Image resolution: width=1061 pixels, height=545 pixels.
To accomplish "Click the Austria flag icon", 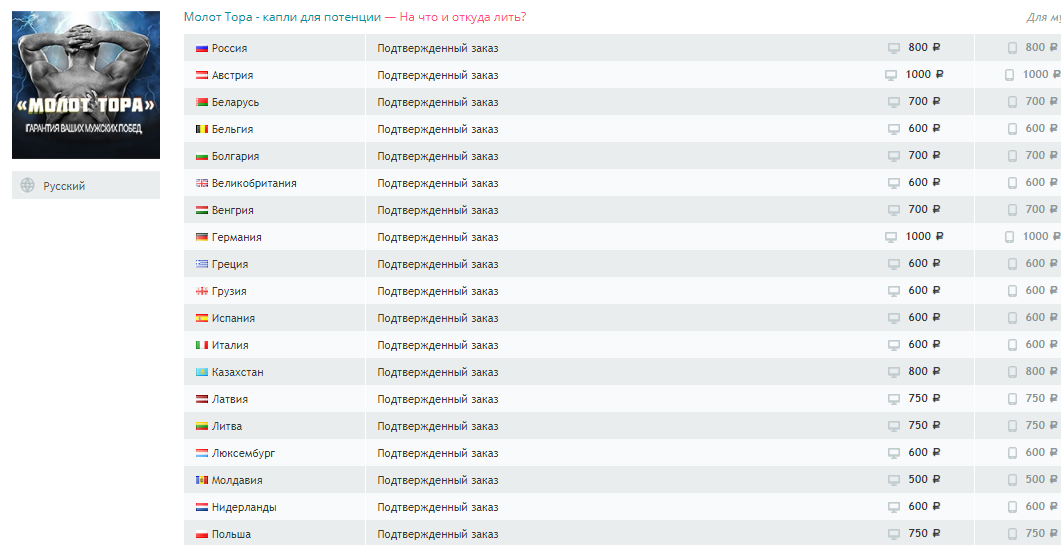I will point(201,75).
